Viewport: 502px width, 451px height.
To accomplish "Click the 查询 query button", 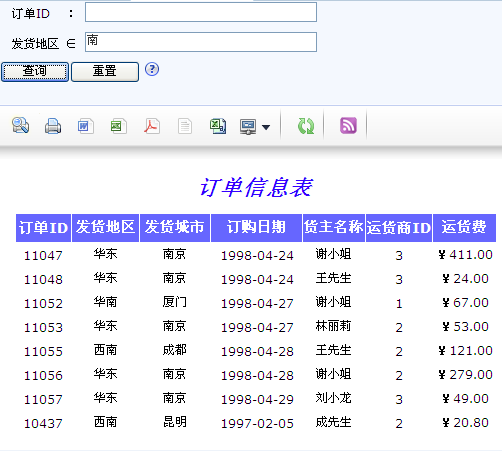I will [x=35, y=71].
